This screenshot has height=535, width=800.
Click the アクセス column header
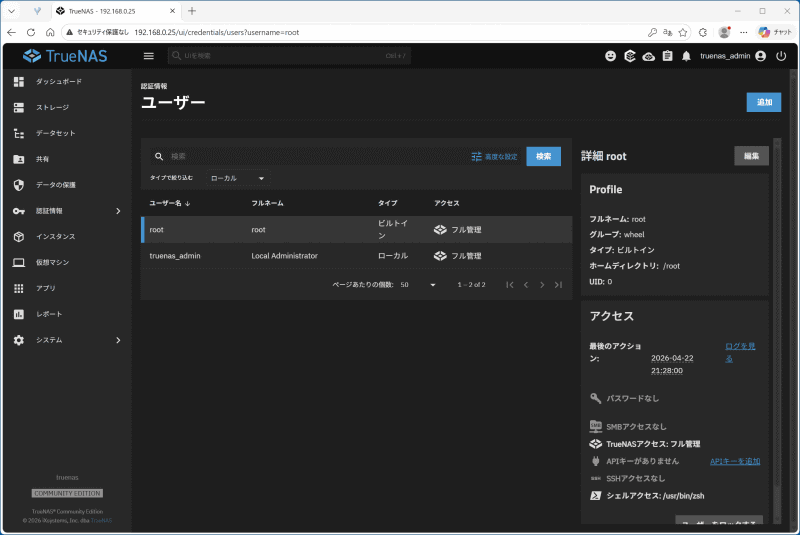[446, 203]
